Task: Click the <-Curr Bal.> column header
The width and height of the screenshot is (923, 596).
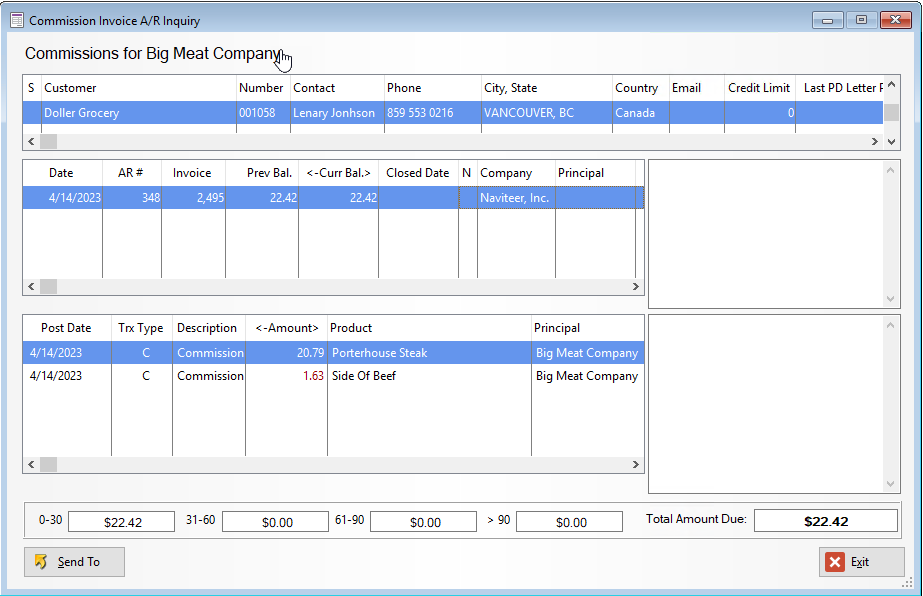Action: (x=338, y=173)
